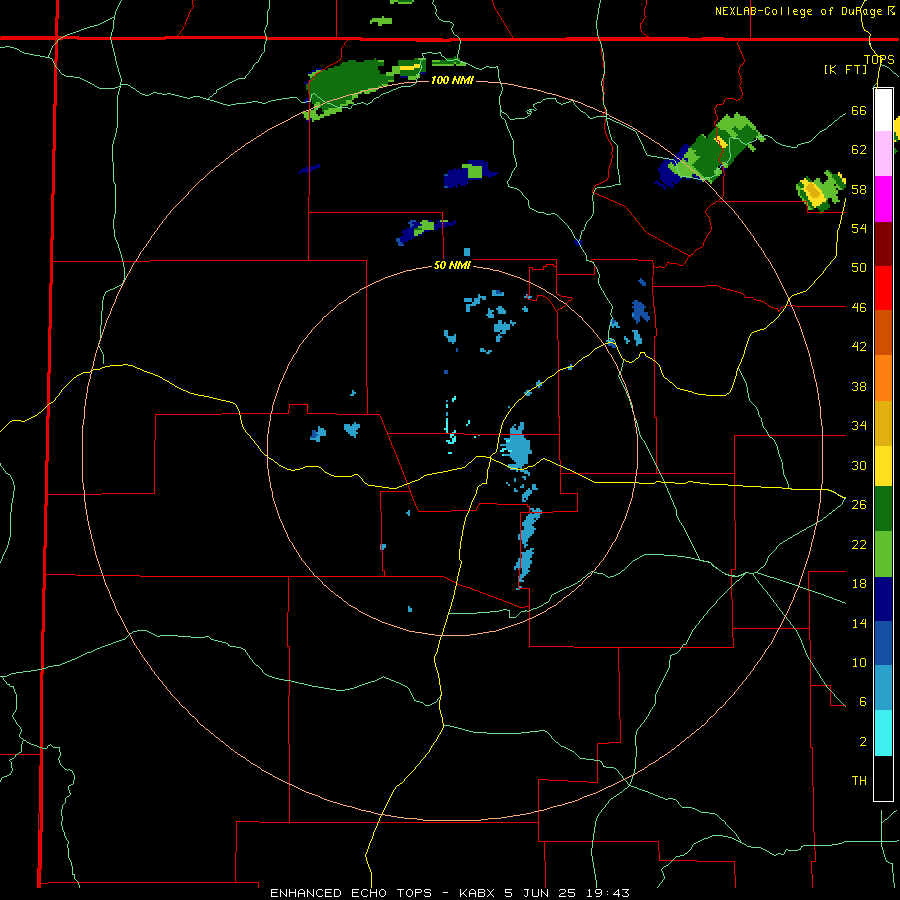Screen dimensions: 900x900
Task: Click the 100 NMI range ring label
Action: click(x=452, y=80)
